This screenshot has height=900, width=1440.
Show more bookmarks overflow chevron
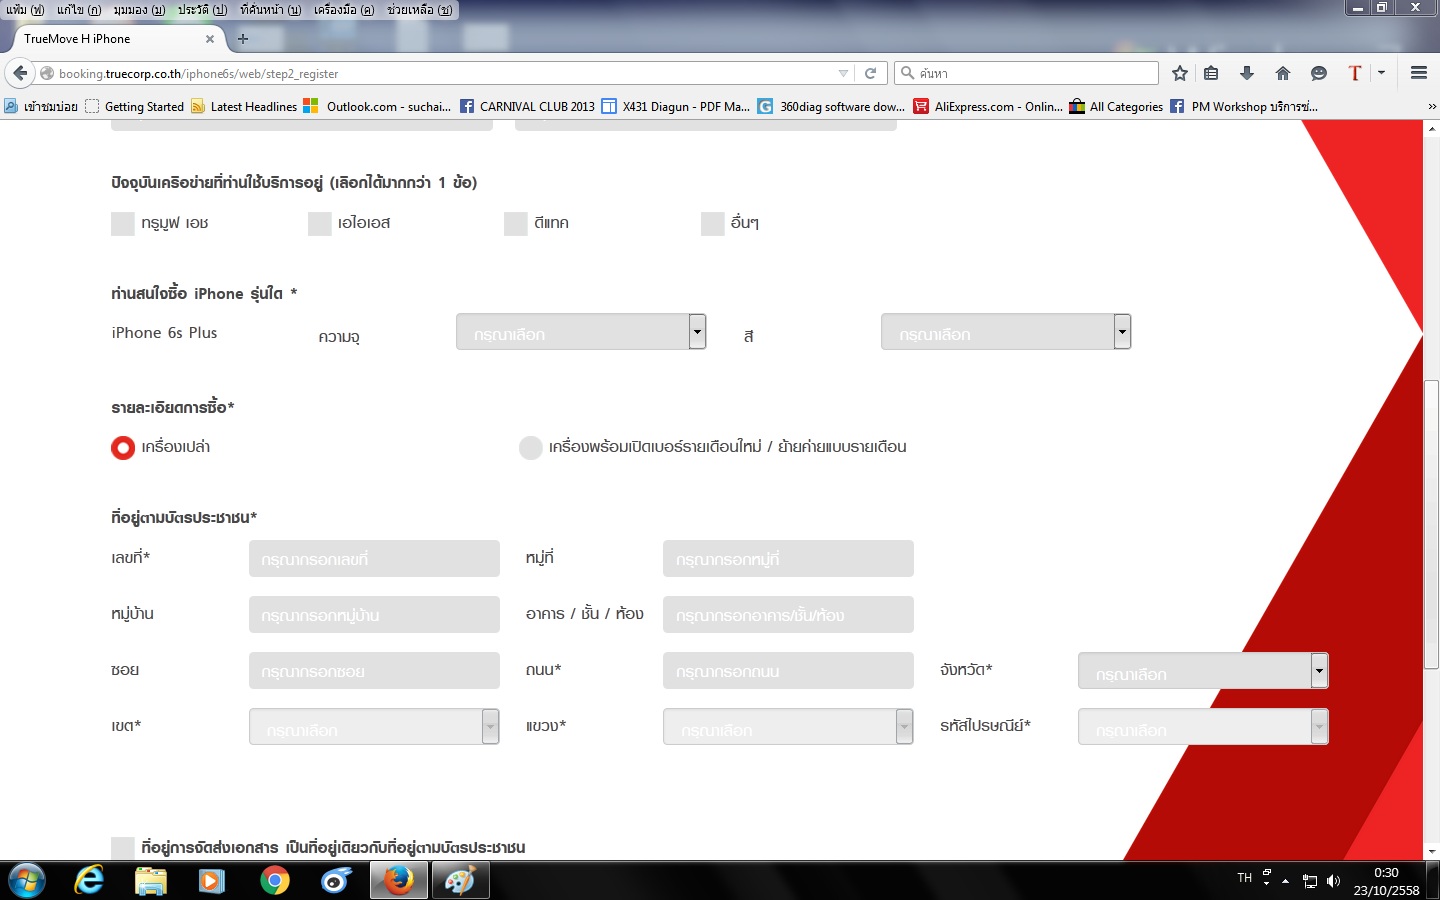click(x=1431, y=106)
